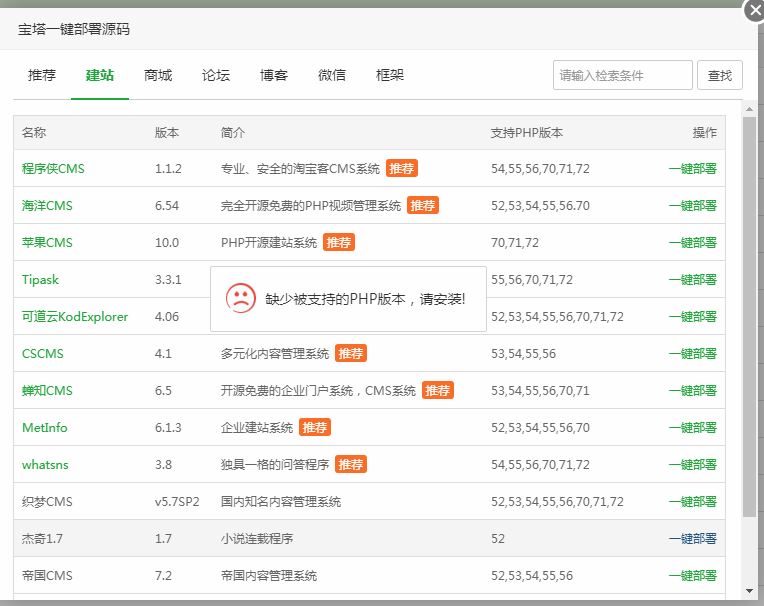Click the 查找 search button
Image resolution: width=764 pixels, height=606 pixels.
coord(720,75)
